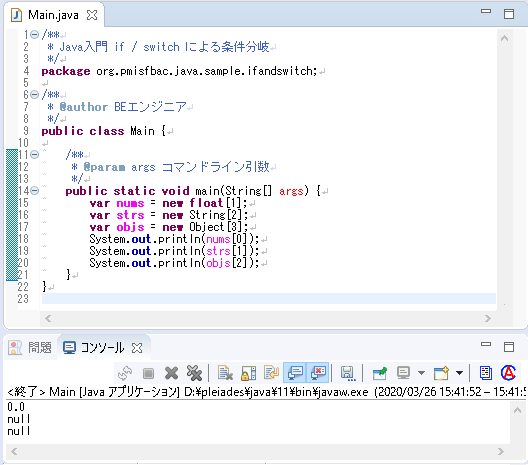528x465 pixels.
Task: Click the red A icon in console toolbar
Action: click(508, 373)
